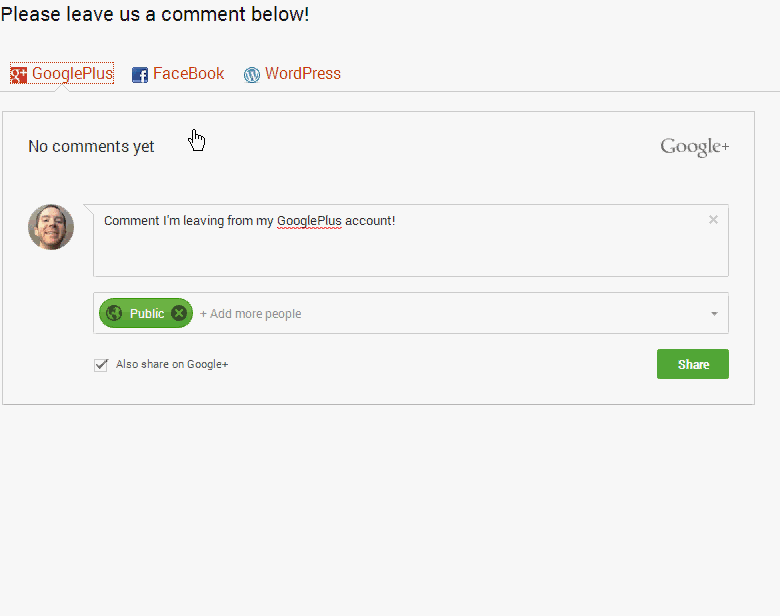The height and width of the screenshot is (616, 780).
Task: Click the No comments yet heading
Action: click(91, 147)
